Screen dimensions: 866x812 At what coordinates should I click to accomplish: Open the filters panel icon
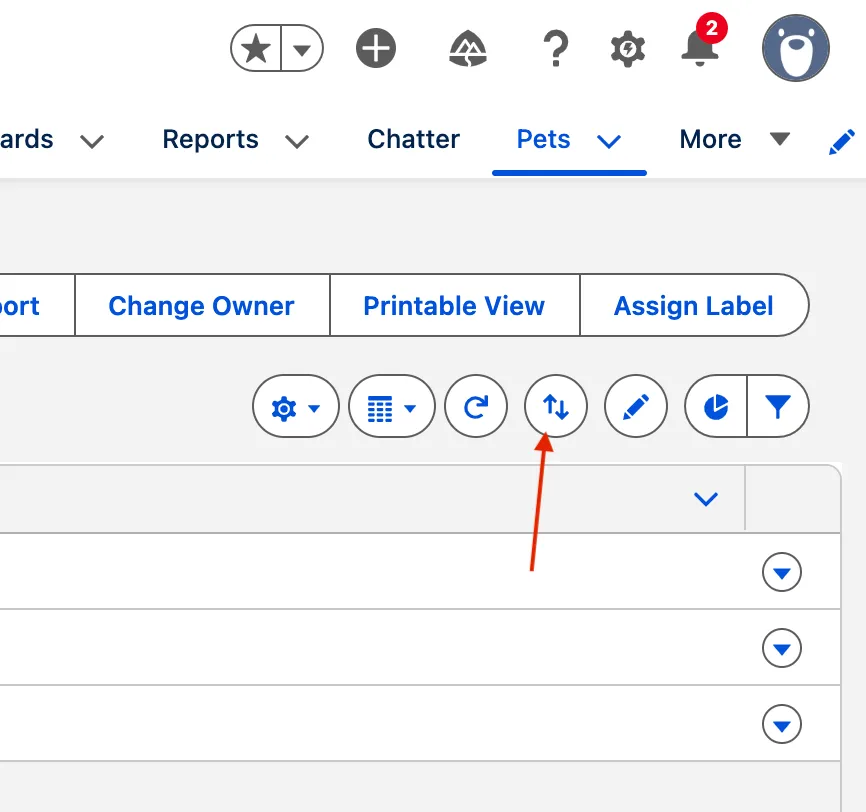click(779, 407)
